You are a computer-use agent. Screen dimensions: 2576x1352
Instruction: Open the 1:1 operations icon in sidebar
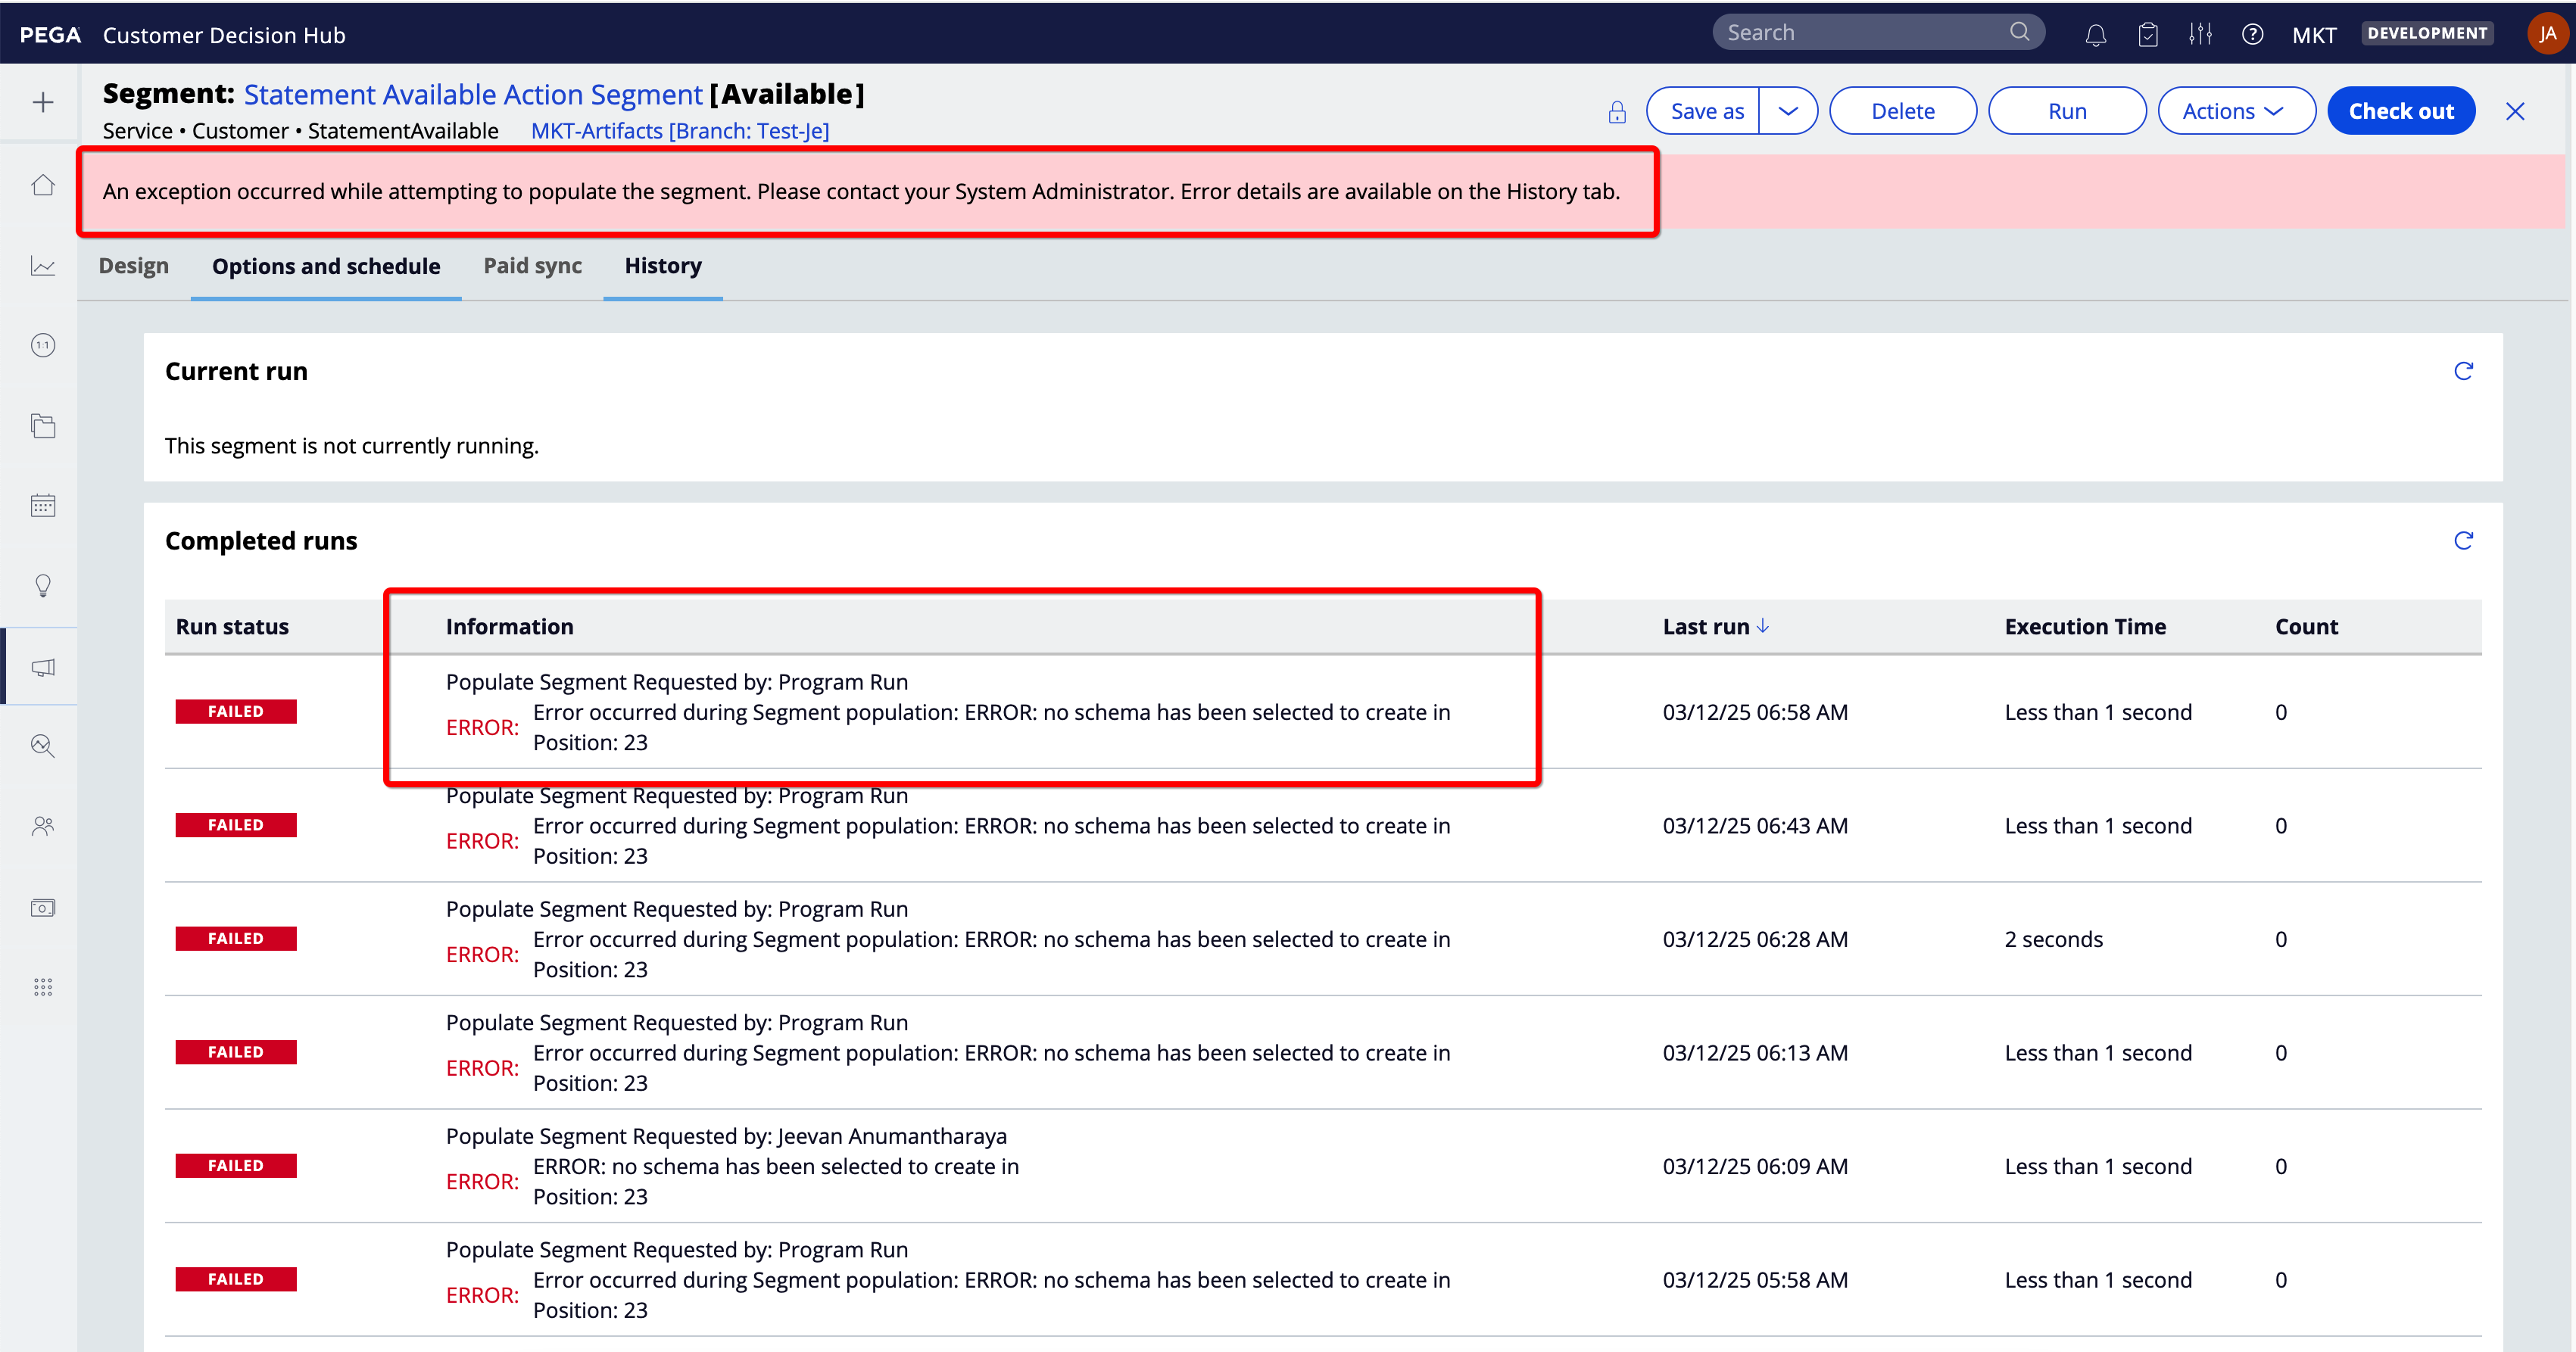[43, 345]
